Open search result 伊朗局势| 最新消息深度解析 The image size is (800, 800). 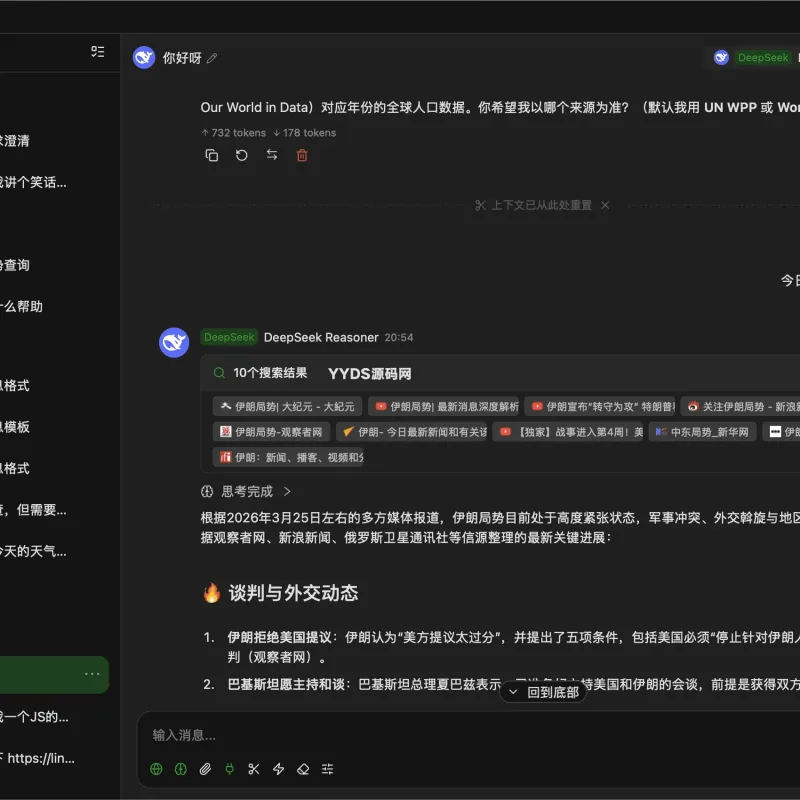[x=443, y=407]
